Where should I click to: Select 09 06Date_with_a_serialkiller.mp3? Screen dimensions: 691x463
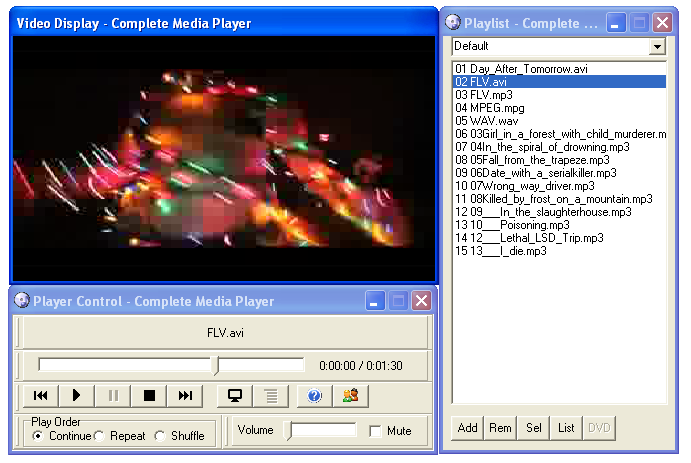(559, 173)
